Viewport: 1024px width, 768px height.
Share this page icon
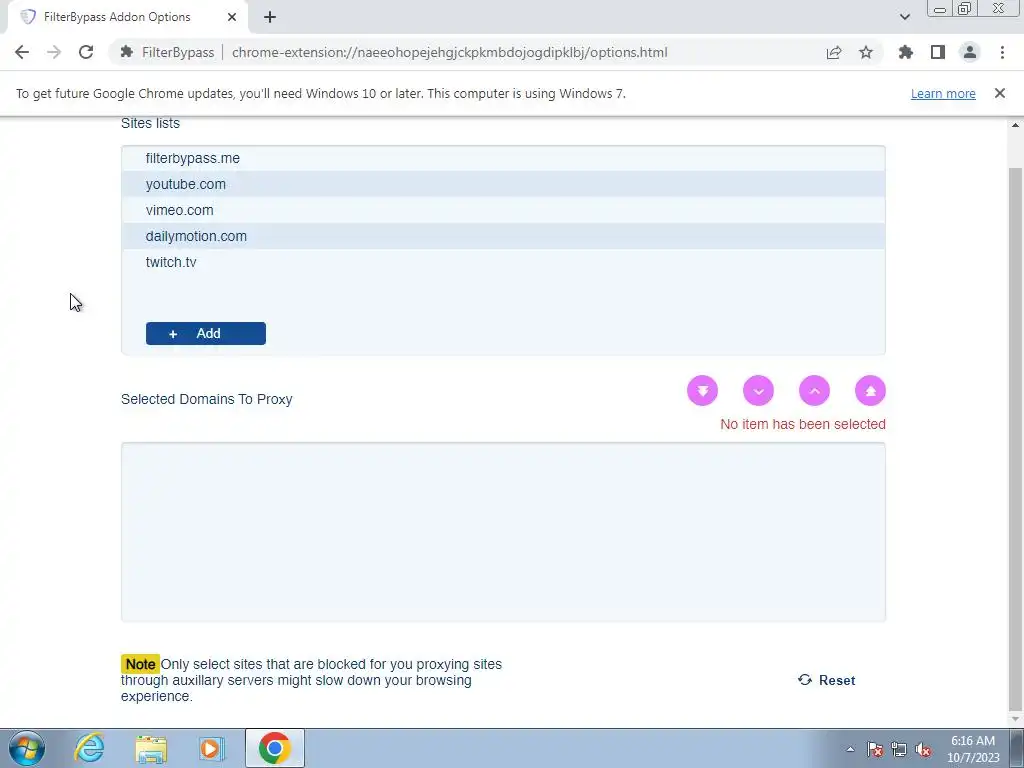(x=834, y=52)
